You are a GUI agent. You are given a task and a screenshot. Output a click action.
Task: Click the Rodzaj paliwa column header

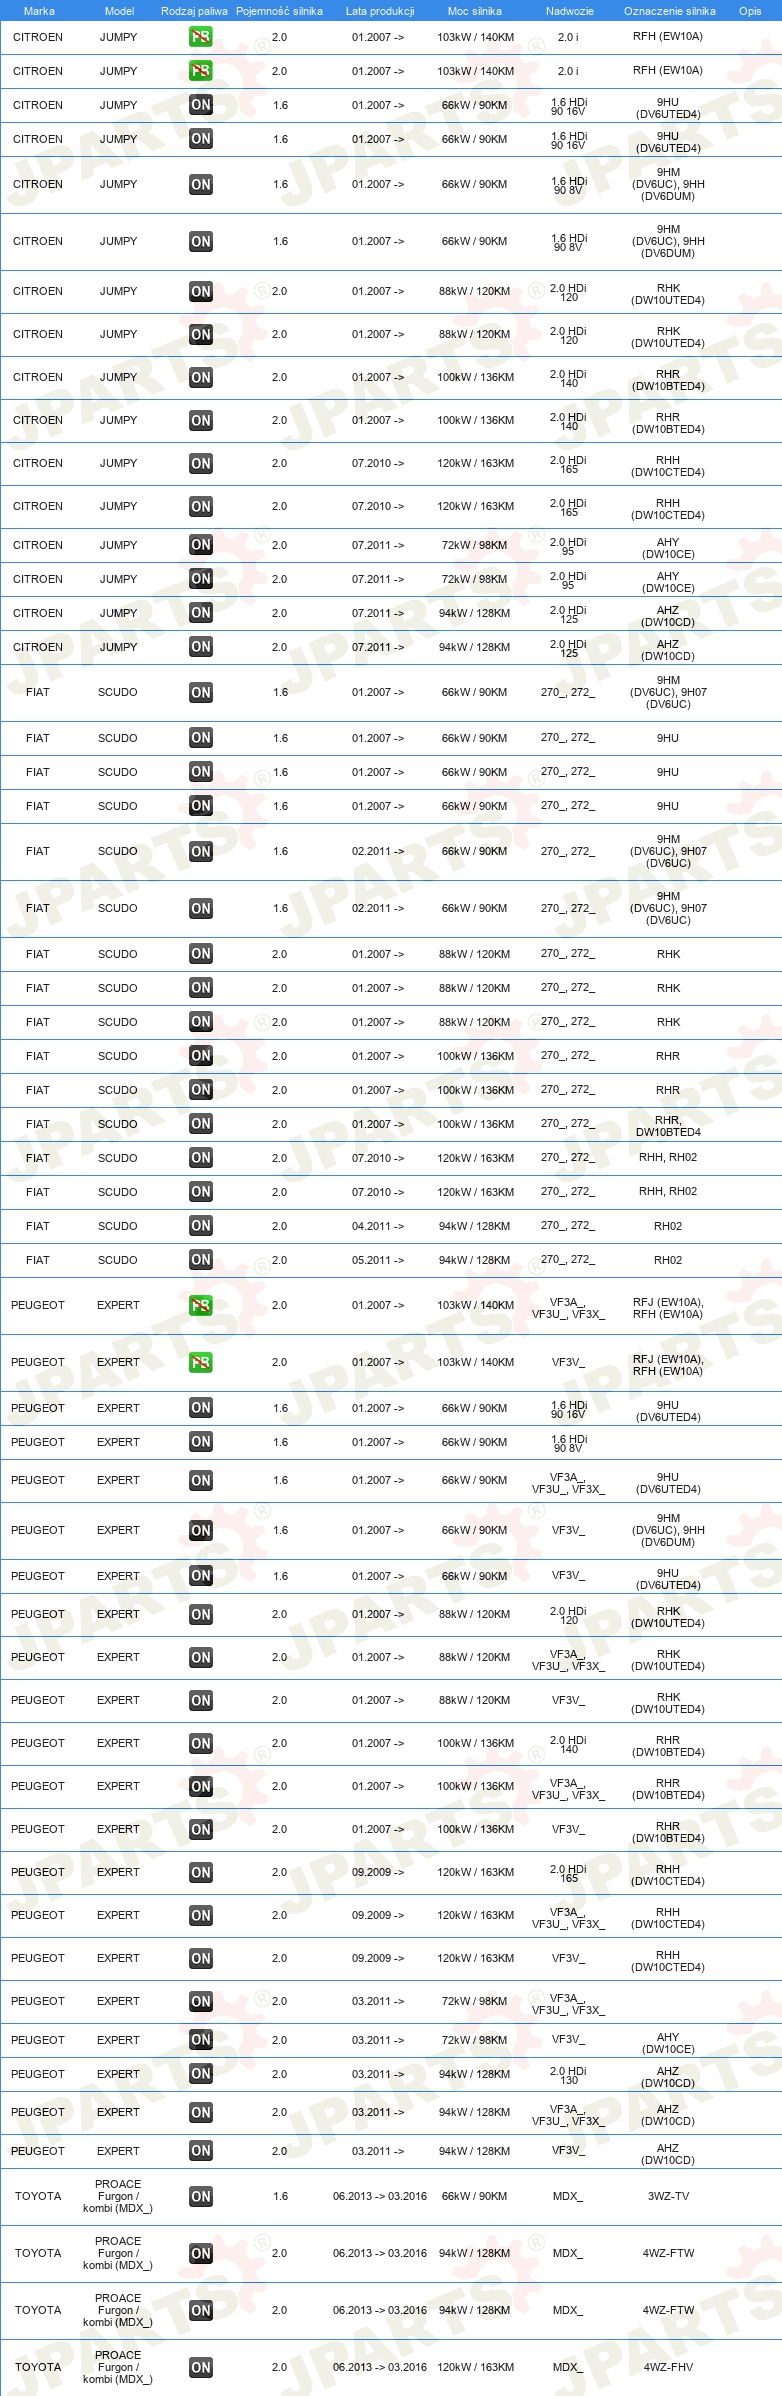(194, 11)
